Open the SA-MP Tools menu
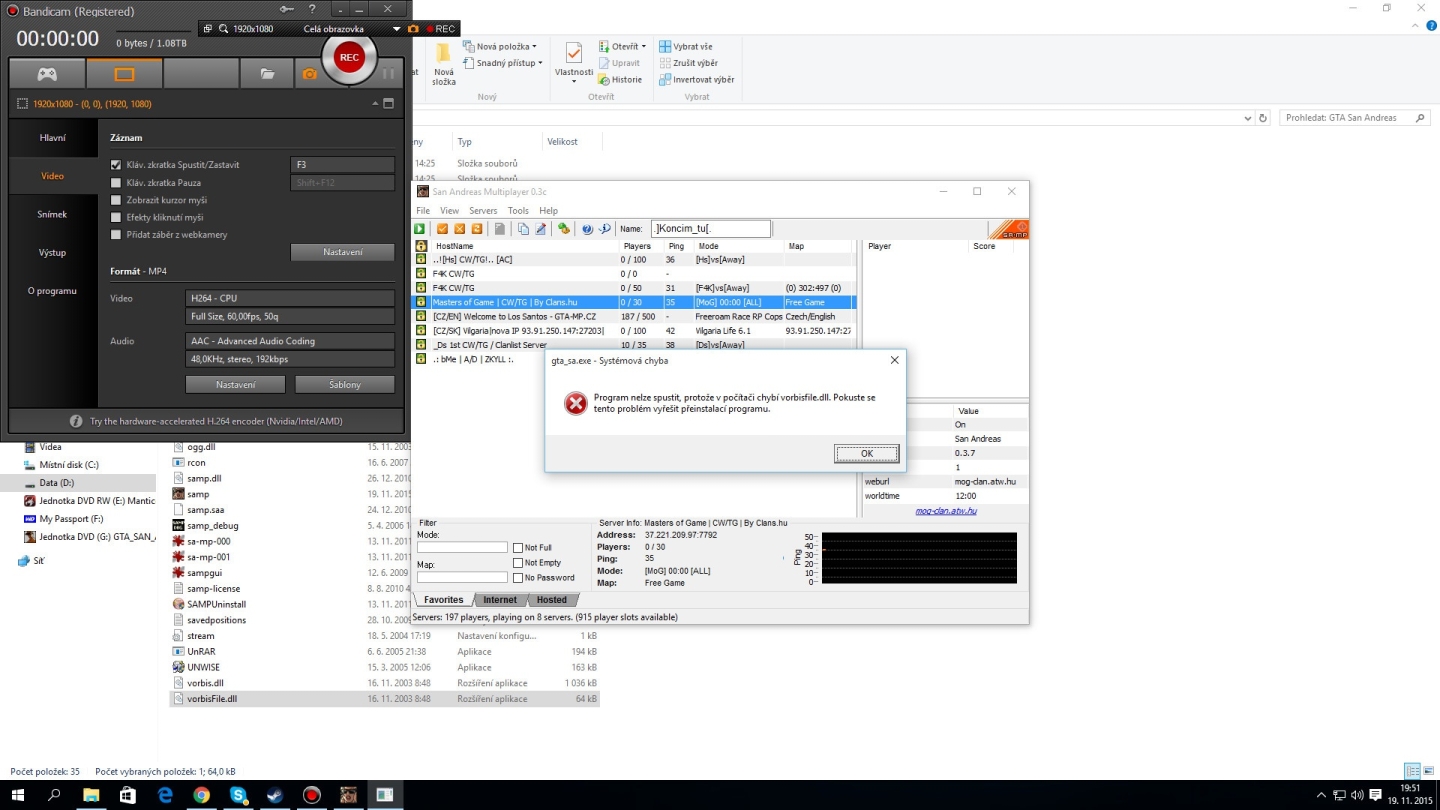 [518, 211]
